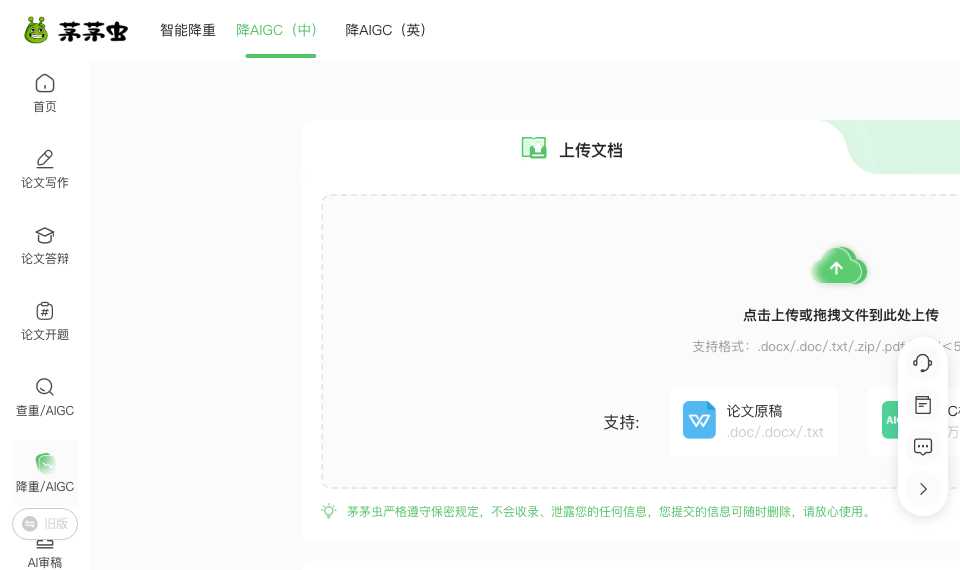Click the lightbulb tip icon
The image size is (960, 570).
tap(329, 511)
